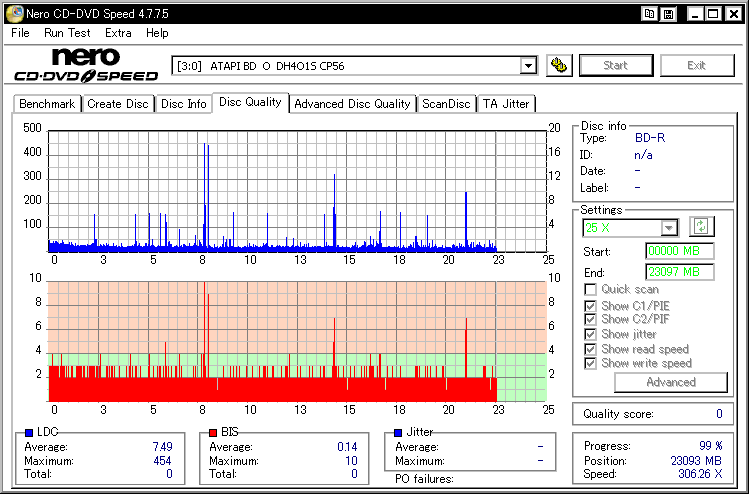749x494 pixels.
Task: Click the LDC Average value 7.49
Action: (x=162, y=447)
